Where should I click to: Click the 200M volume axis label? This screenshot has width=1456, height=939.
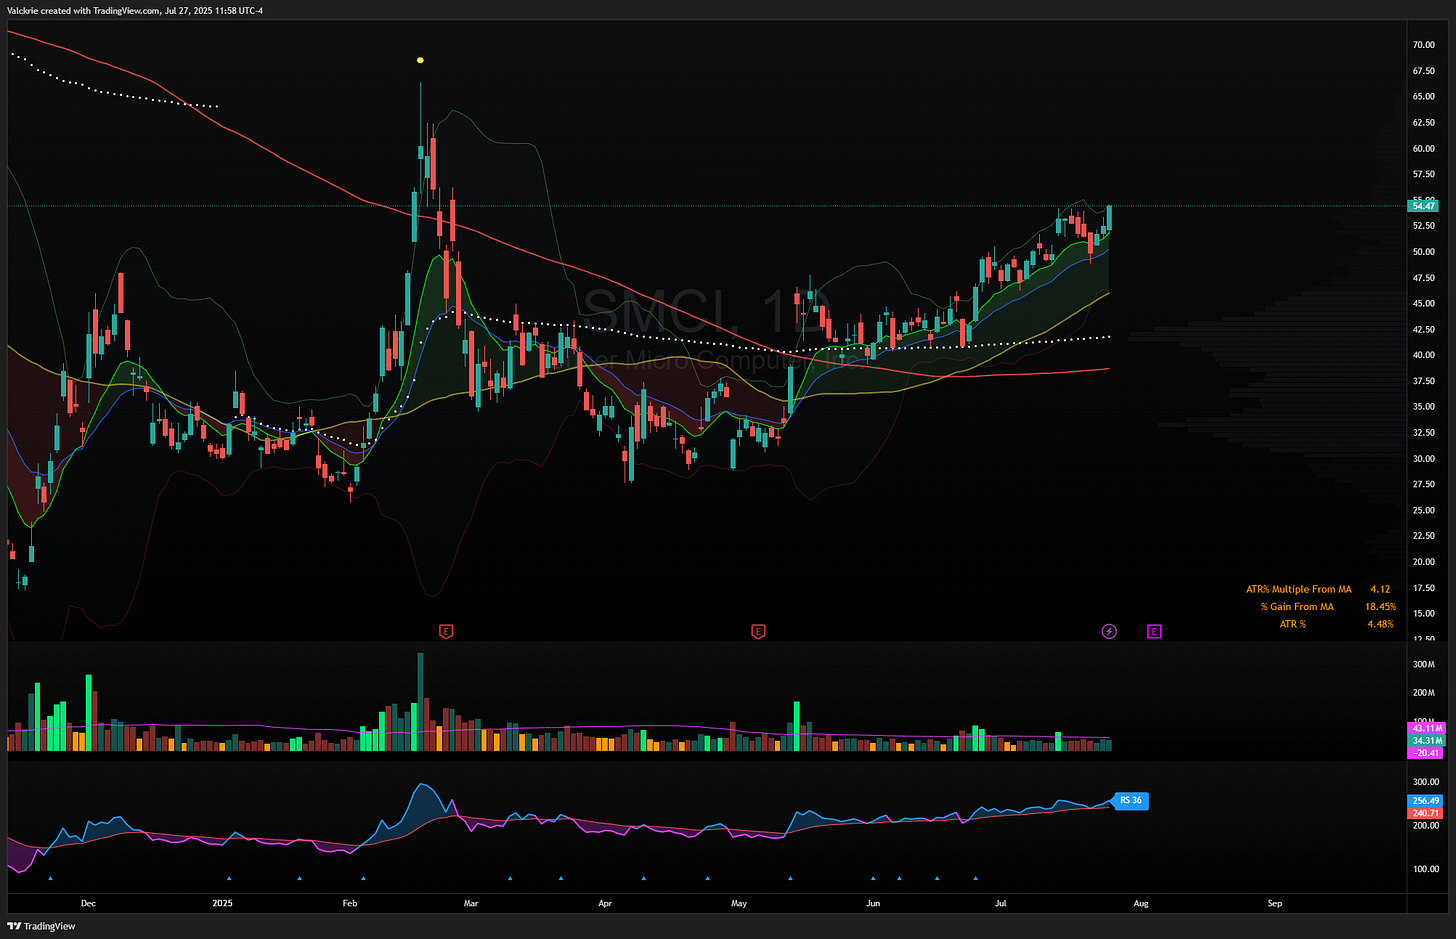click(x=1424, y=693)
